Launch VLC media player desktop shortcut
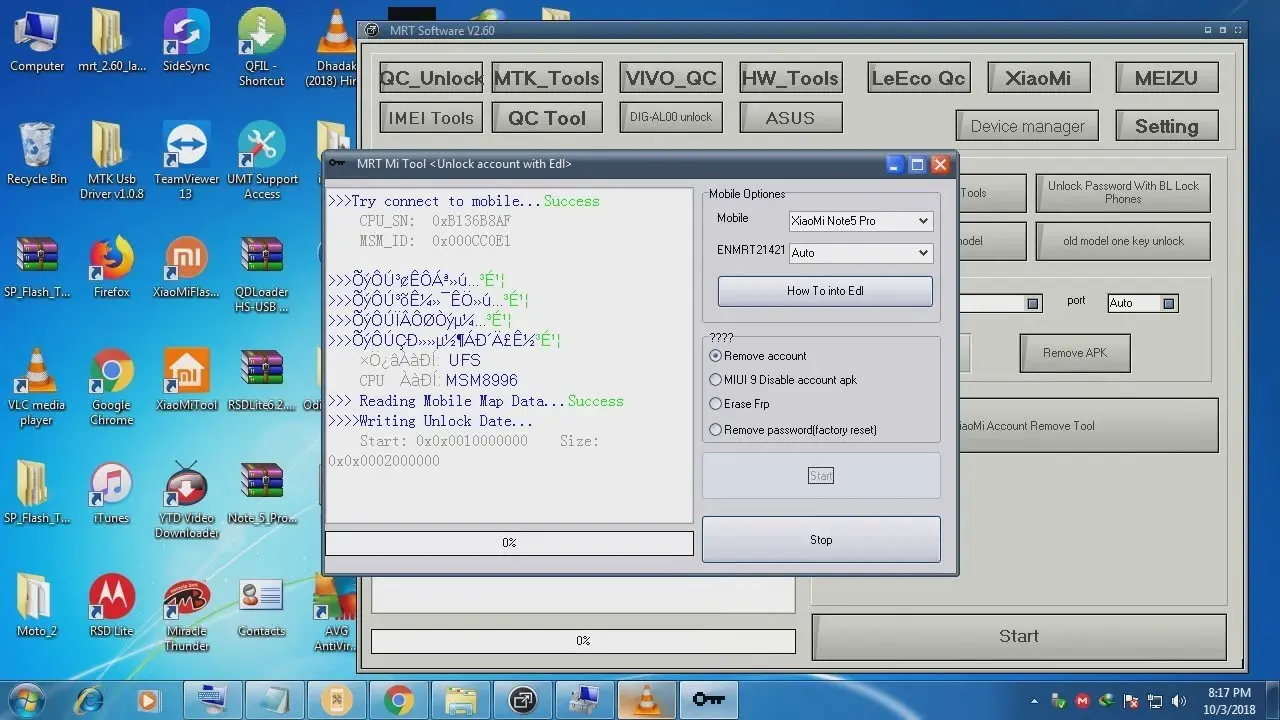Viewport: 1280px width, 720px height. point(37,388)
